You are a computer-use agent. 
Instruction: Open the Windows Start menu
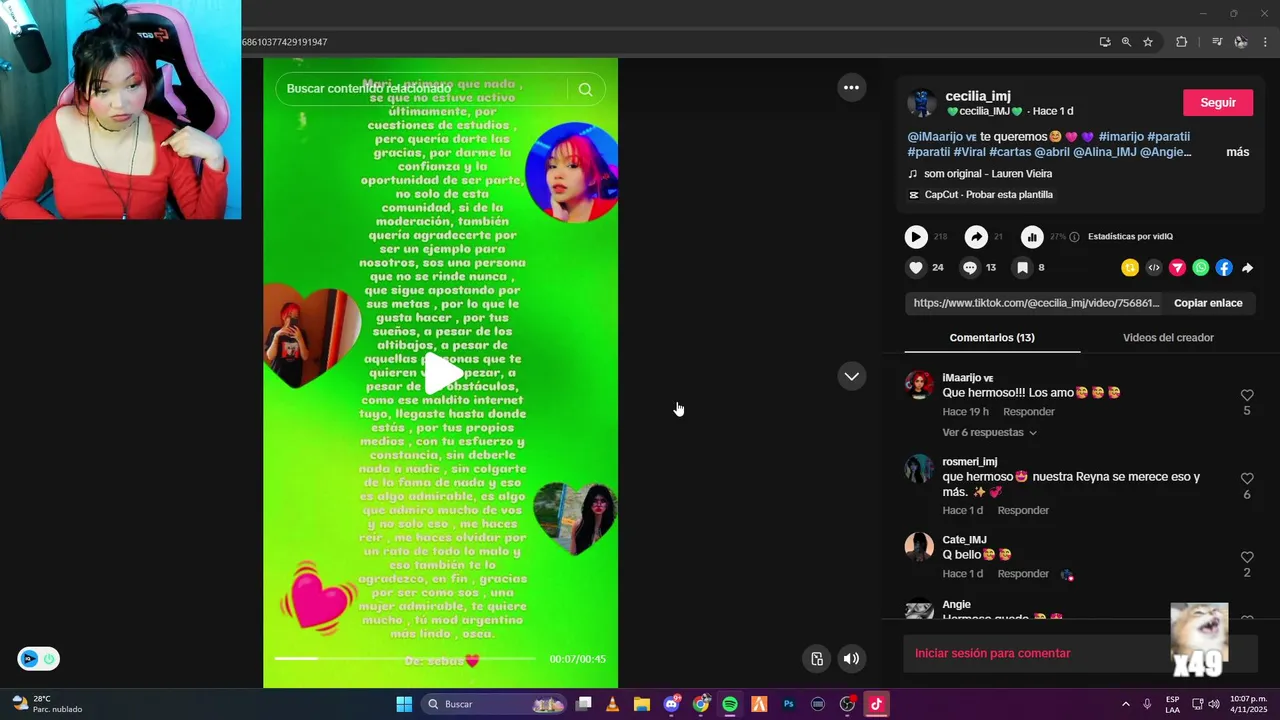point(404,704)
